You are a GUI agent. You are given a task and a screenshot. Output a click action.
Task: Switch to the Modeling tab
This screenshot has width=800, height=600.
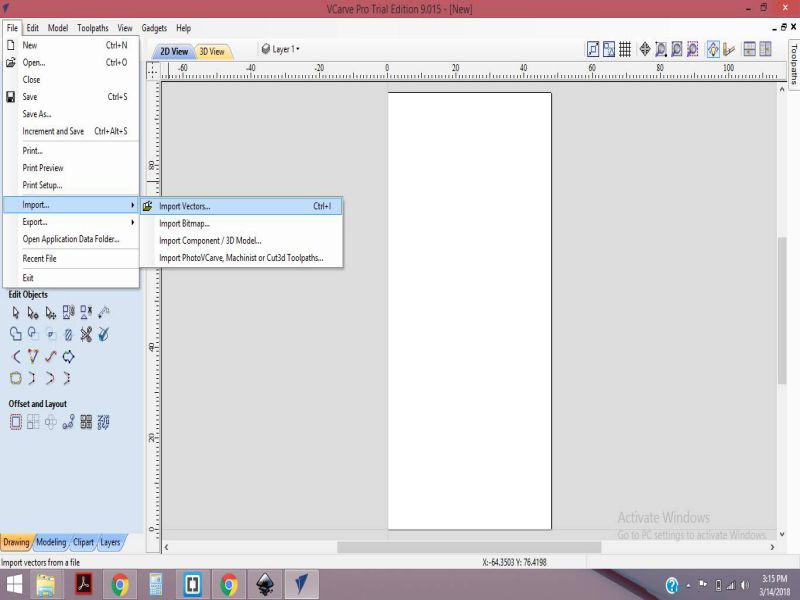tap(51, 542)
